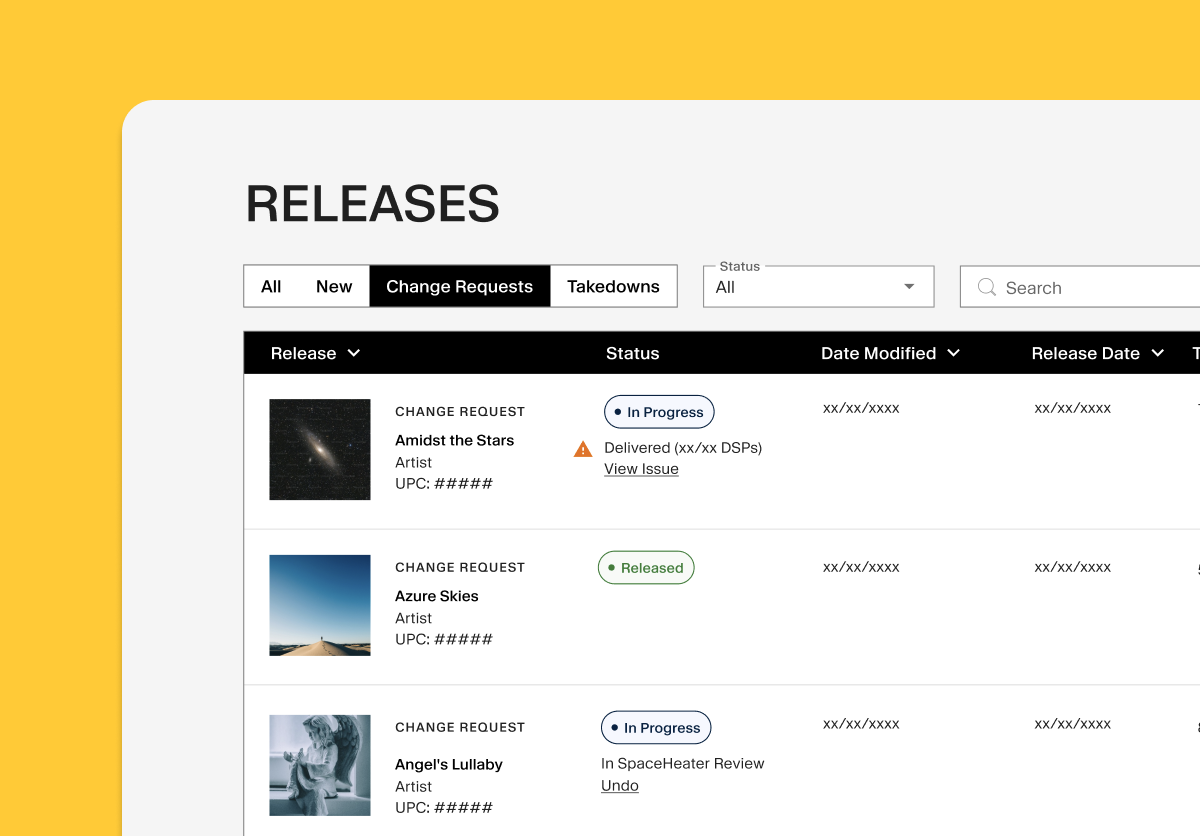This screenshot has width=1200, height=836.
Task: Click the search magnifier icon
Action: pyautogui.click(x=986, y=287)
